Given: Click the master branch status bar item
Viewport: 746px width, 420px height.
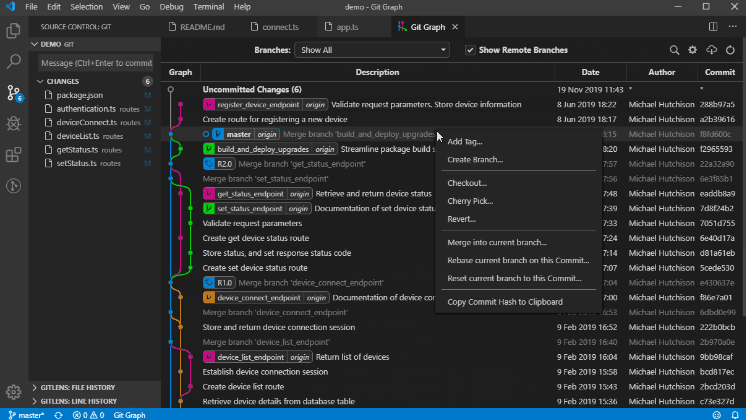Looking at the screenshot, I should (26, 415).
